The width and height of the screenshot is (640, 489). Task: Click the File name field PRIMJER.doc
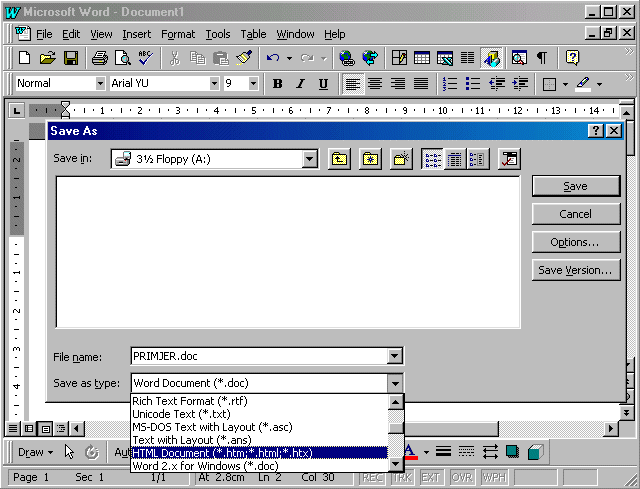(260, 356)
